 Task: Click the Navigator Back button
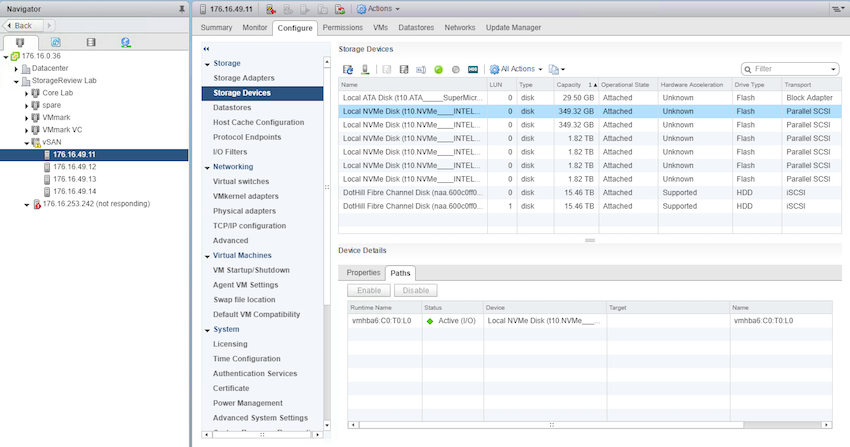pyautogui.click(x=24, y=25)
